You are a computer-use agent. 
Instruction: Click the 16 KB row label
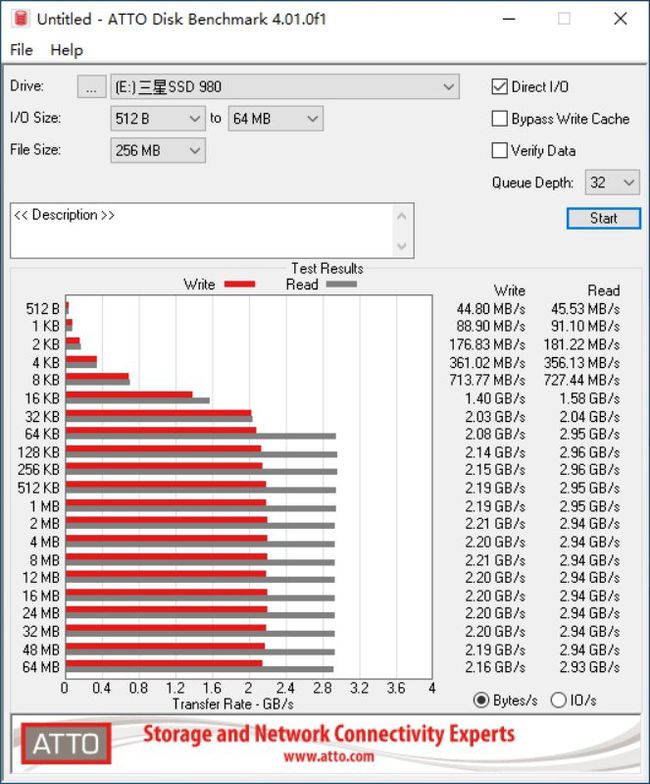coord(42,398)
